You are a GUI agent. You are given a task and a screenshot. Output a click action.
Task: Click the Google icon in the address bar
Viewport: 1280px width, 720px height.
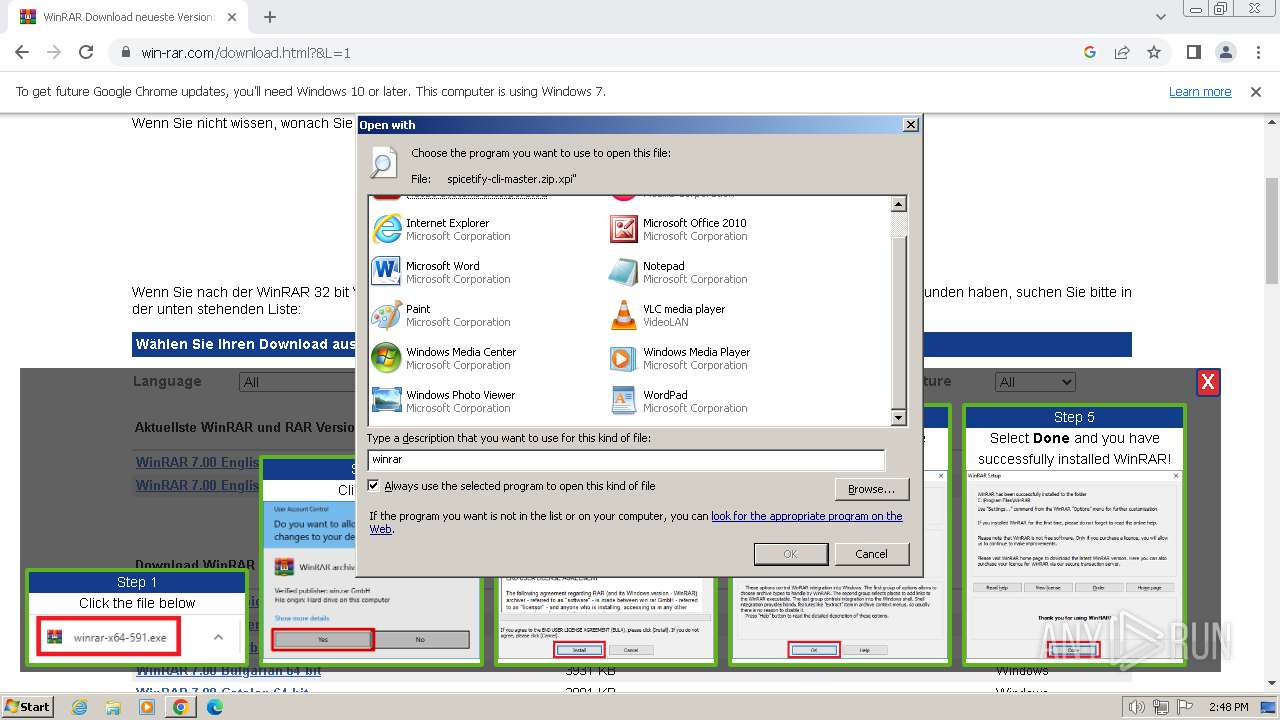coord(1090,52)
